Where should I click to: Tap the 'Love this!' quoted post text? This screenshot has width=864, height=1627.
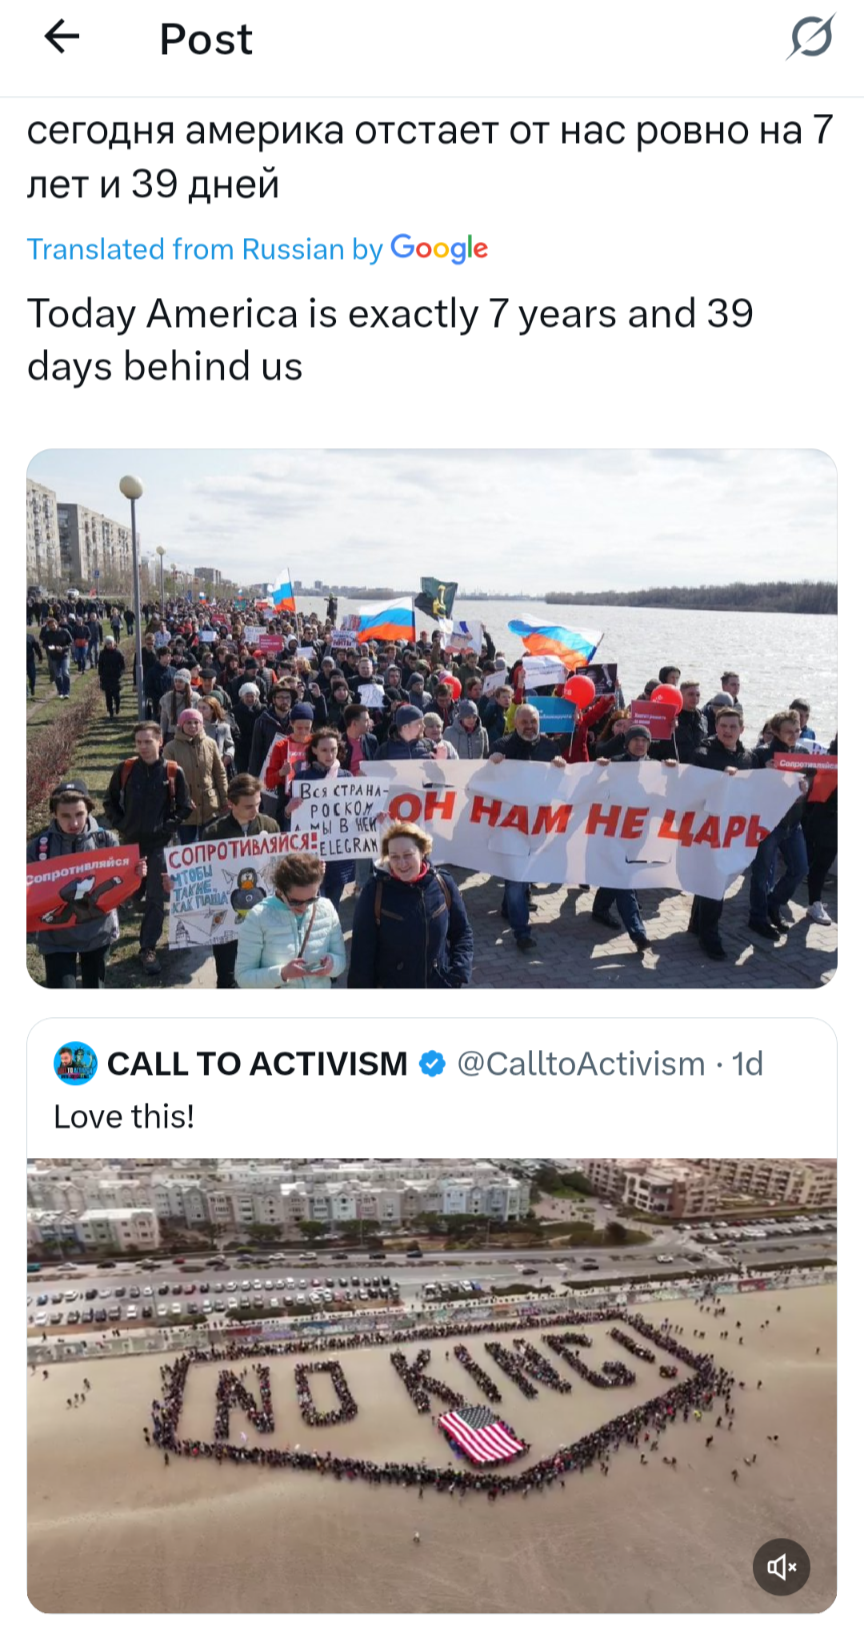pyautogui.click(x=124, y=1116)
